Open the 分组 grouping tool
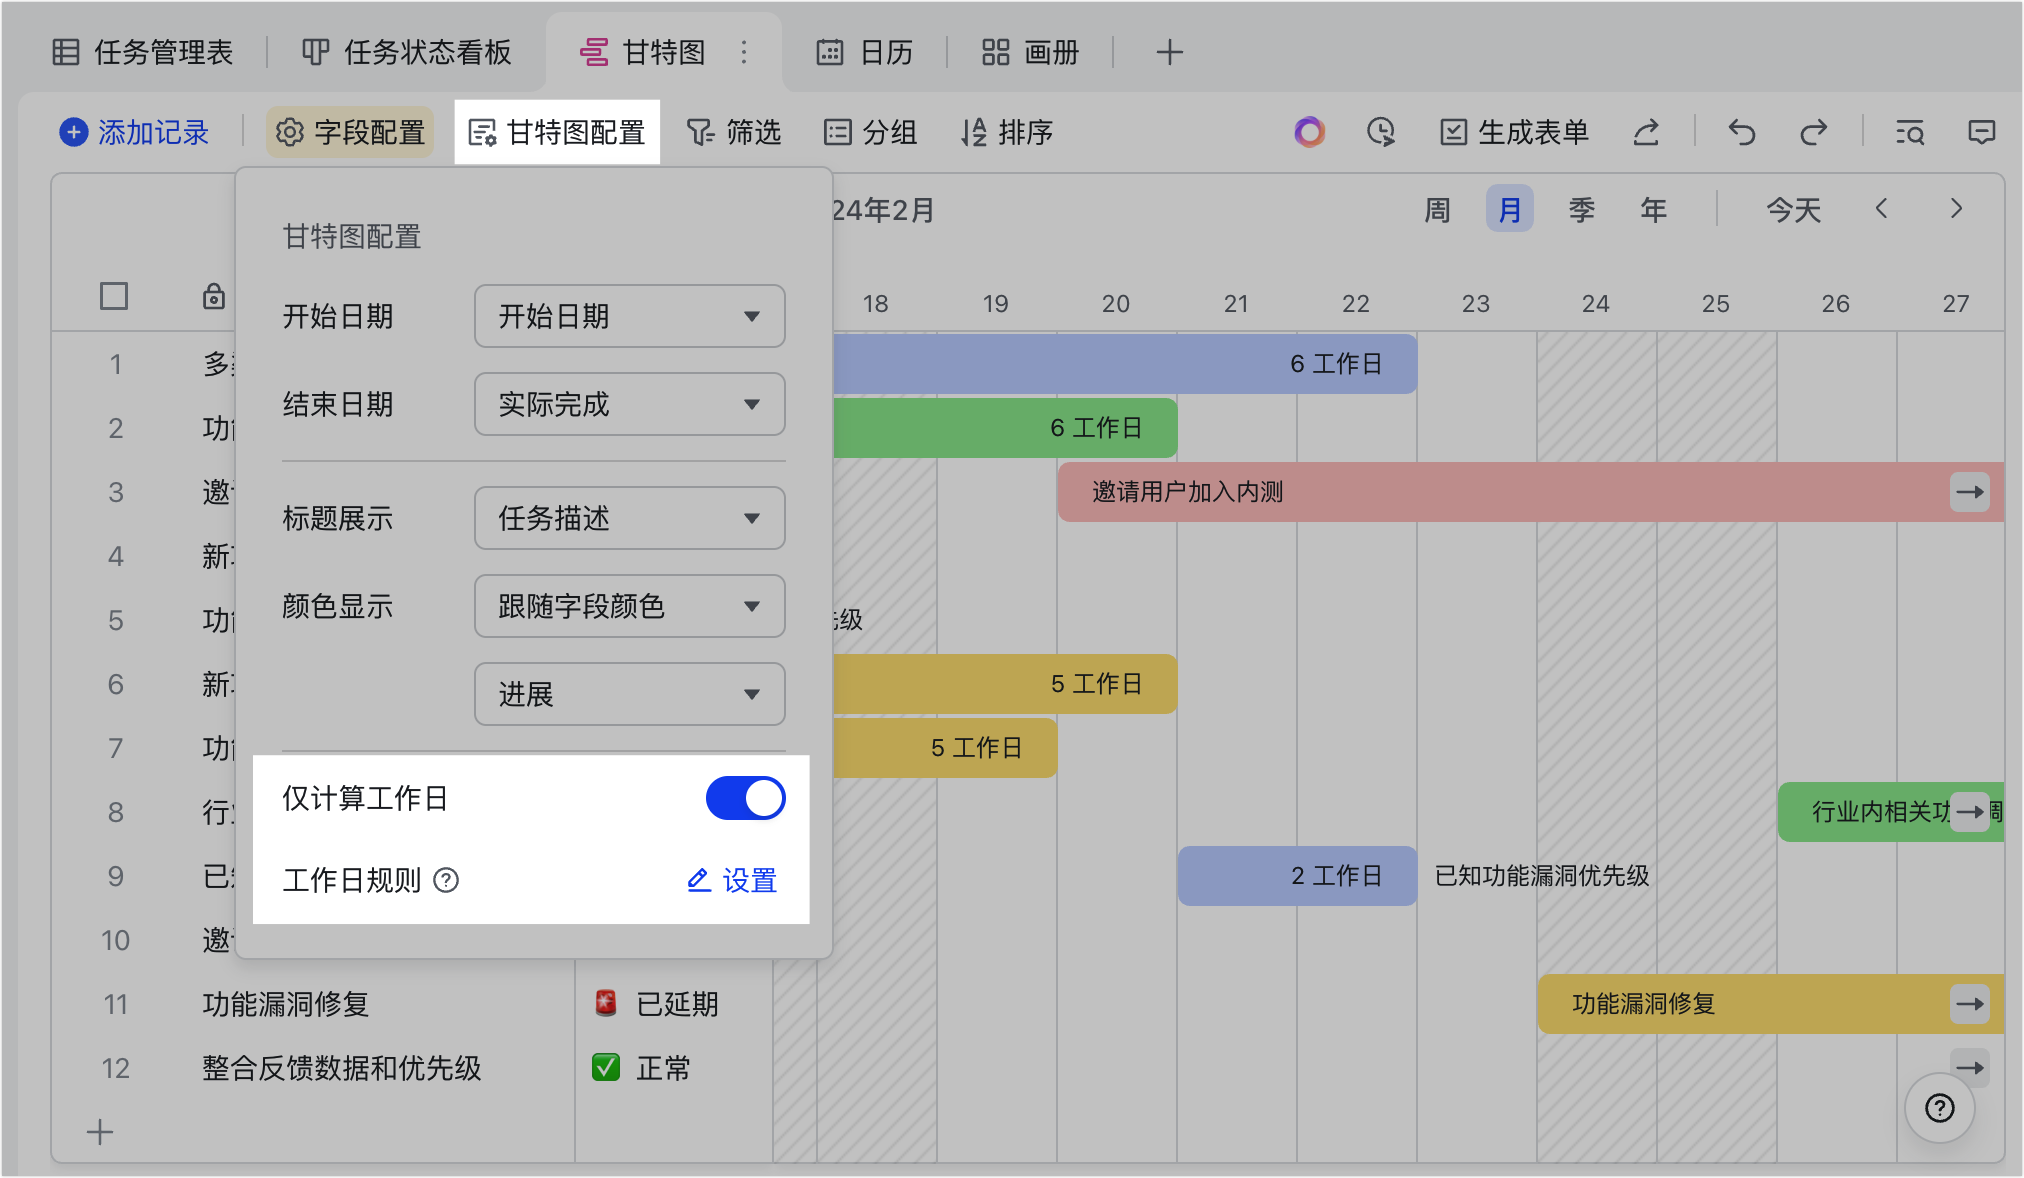Screen dimensions: 2024x1178 tap(870, 132)
